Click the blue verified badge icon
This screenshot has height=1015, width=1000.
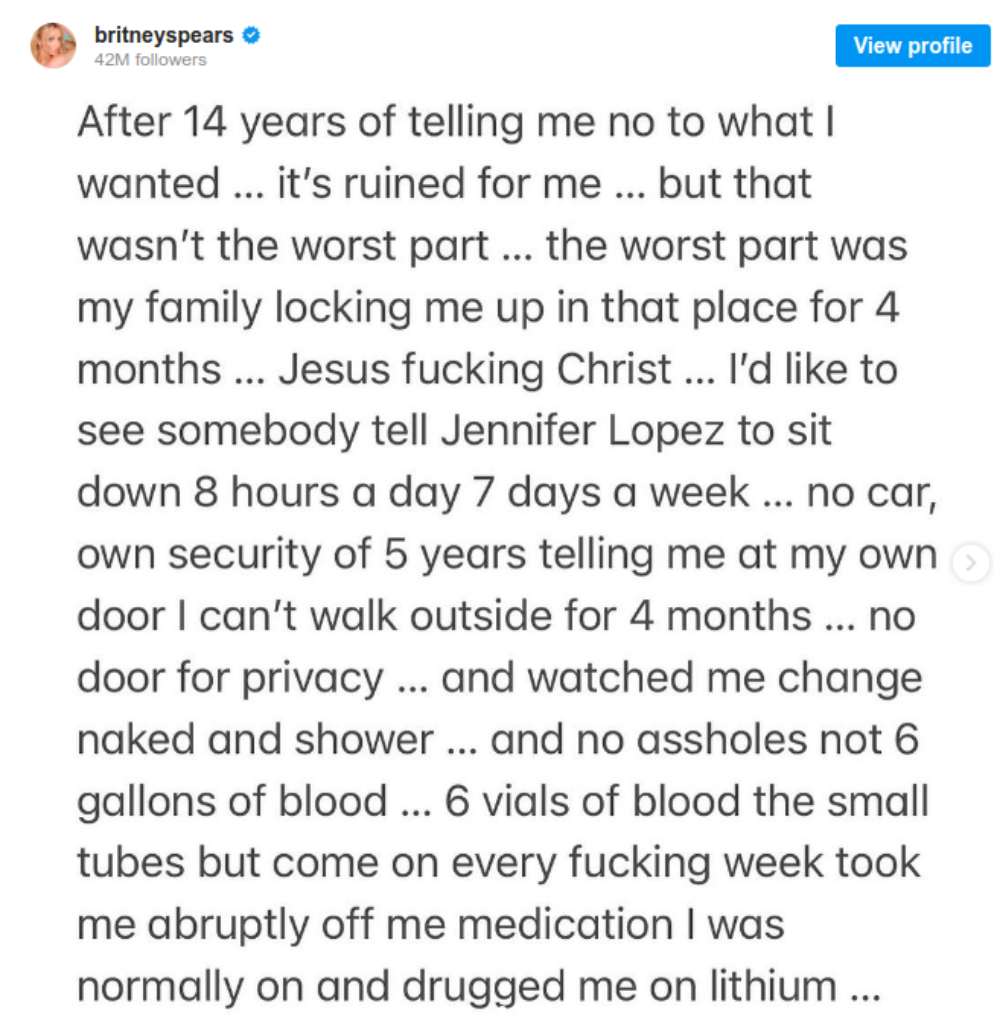[x=253, y=36]
